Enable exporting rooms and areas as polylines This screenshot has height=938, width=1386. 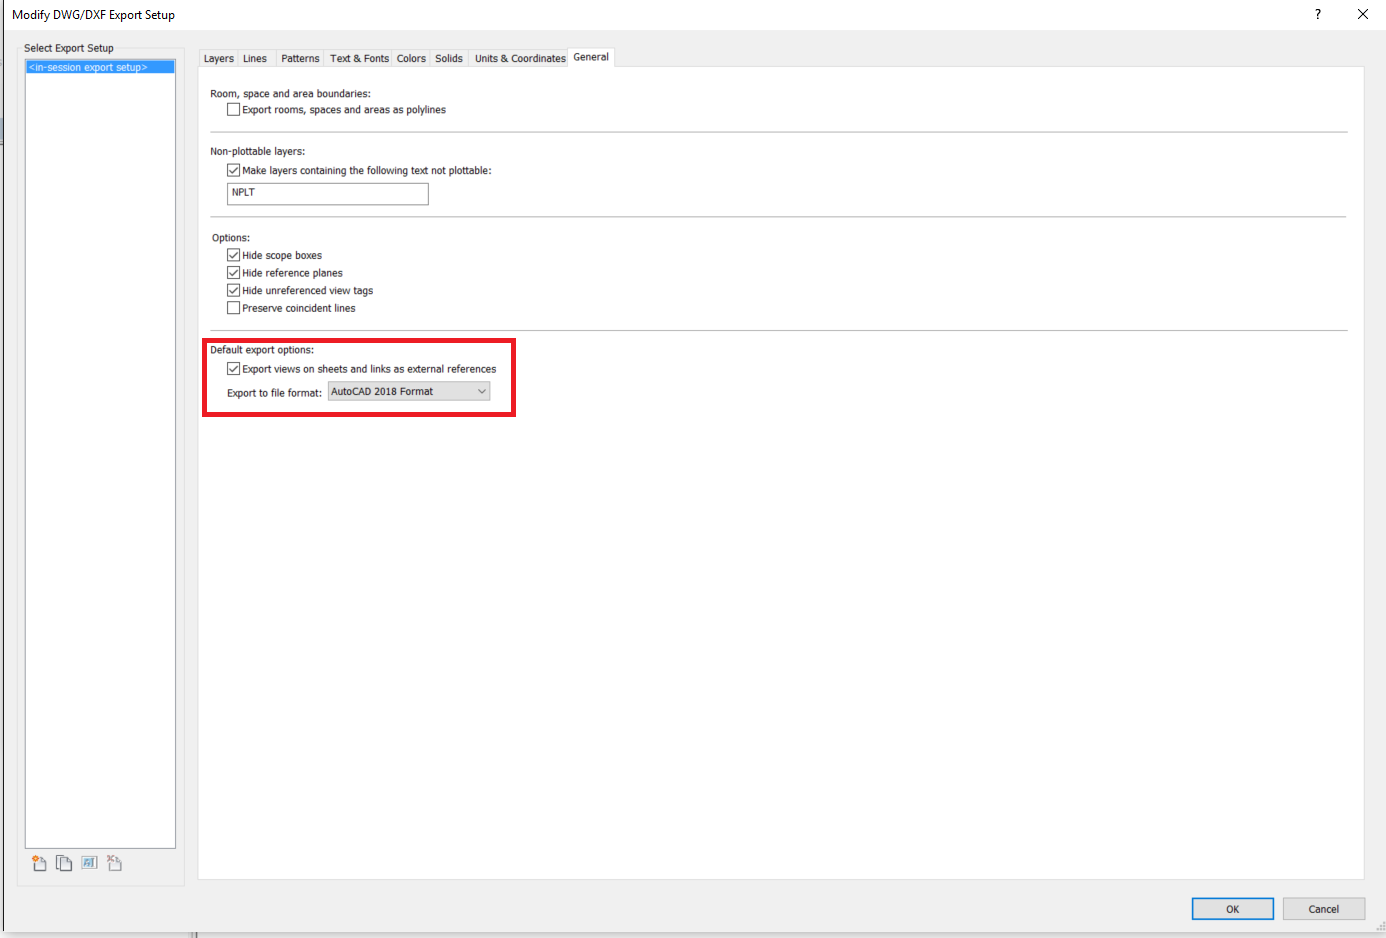[233, 109]
